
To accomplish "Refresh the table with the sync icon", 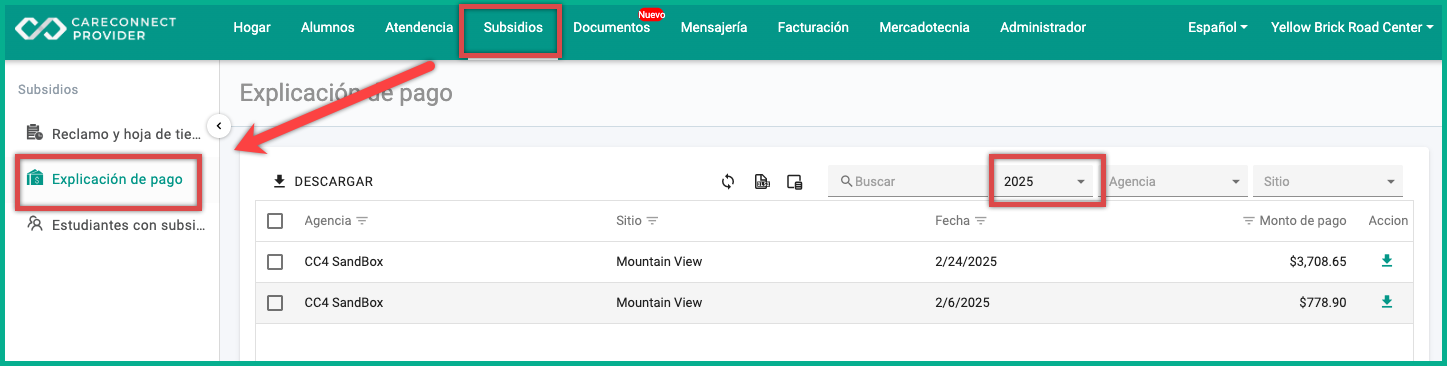I will 728,181.
